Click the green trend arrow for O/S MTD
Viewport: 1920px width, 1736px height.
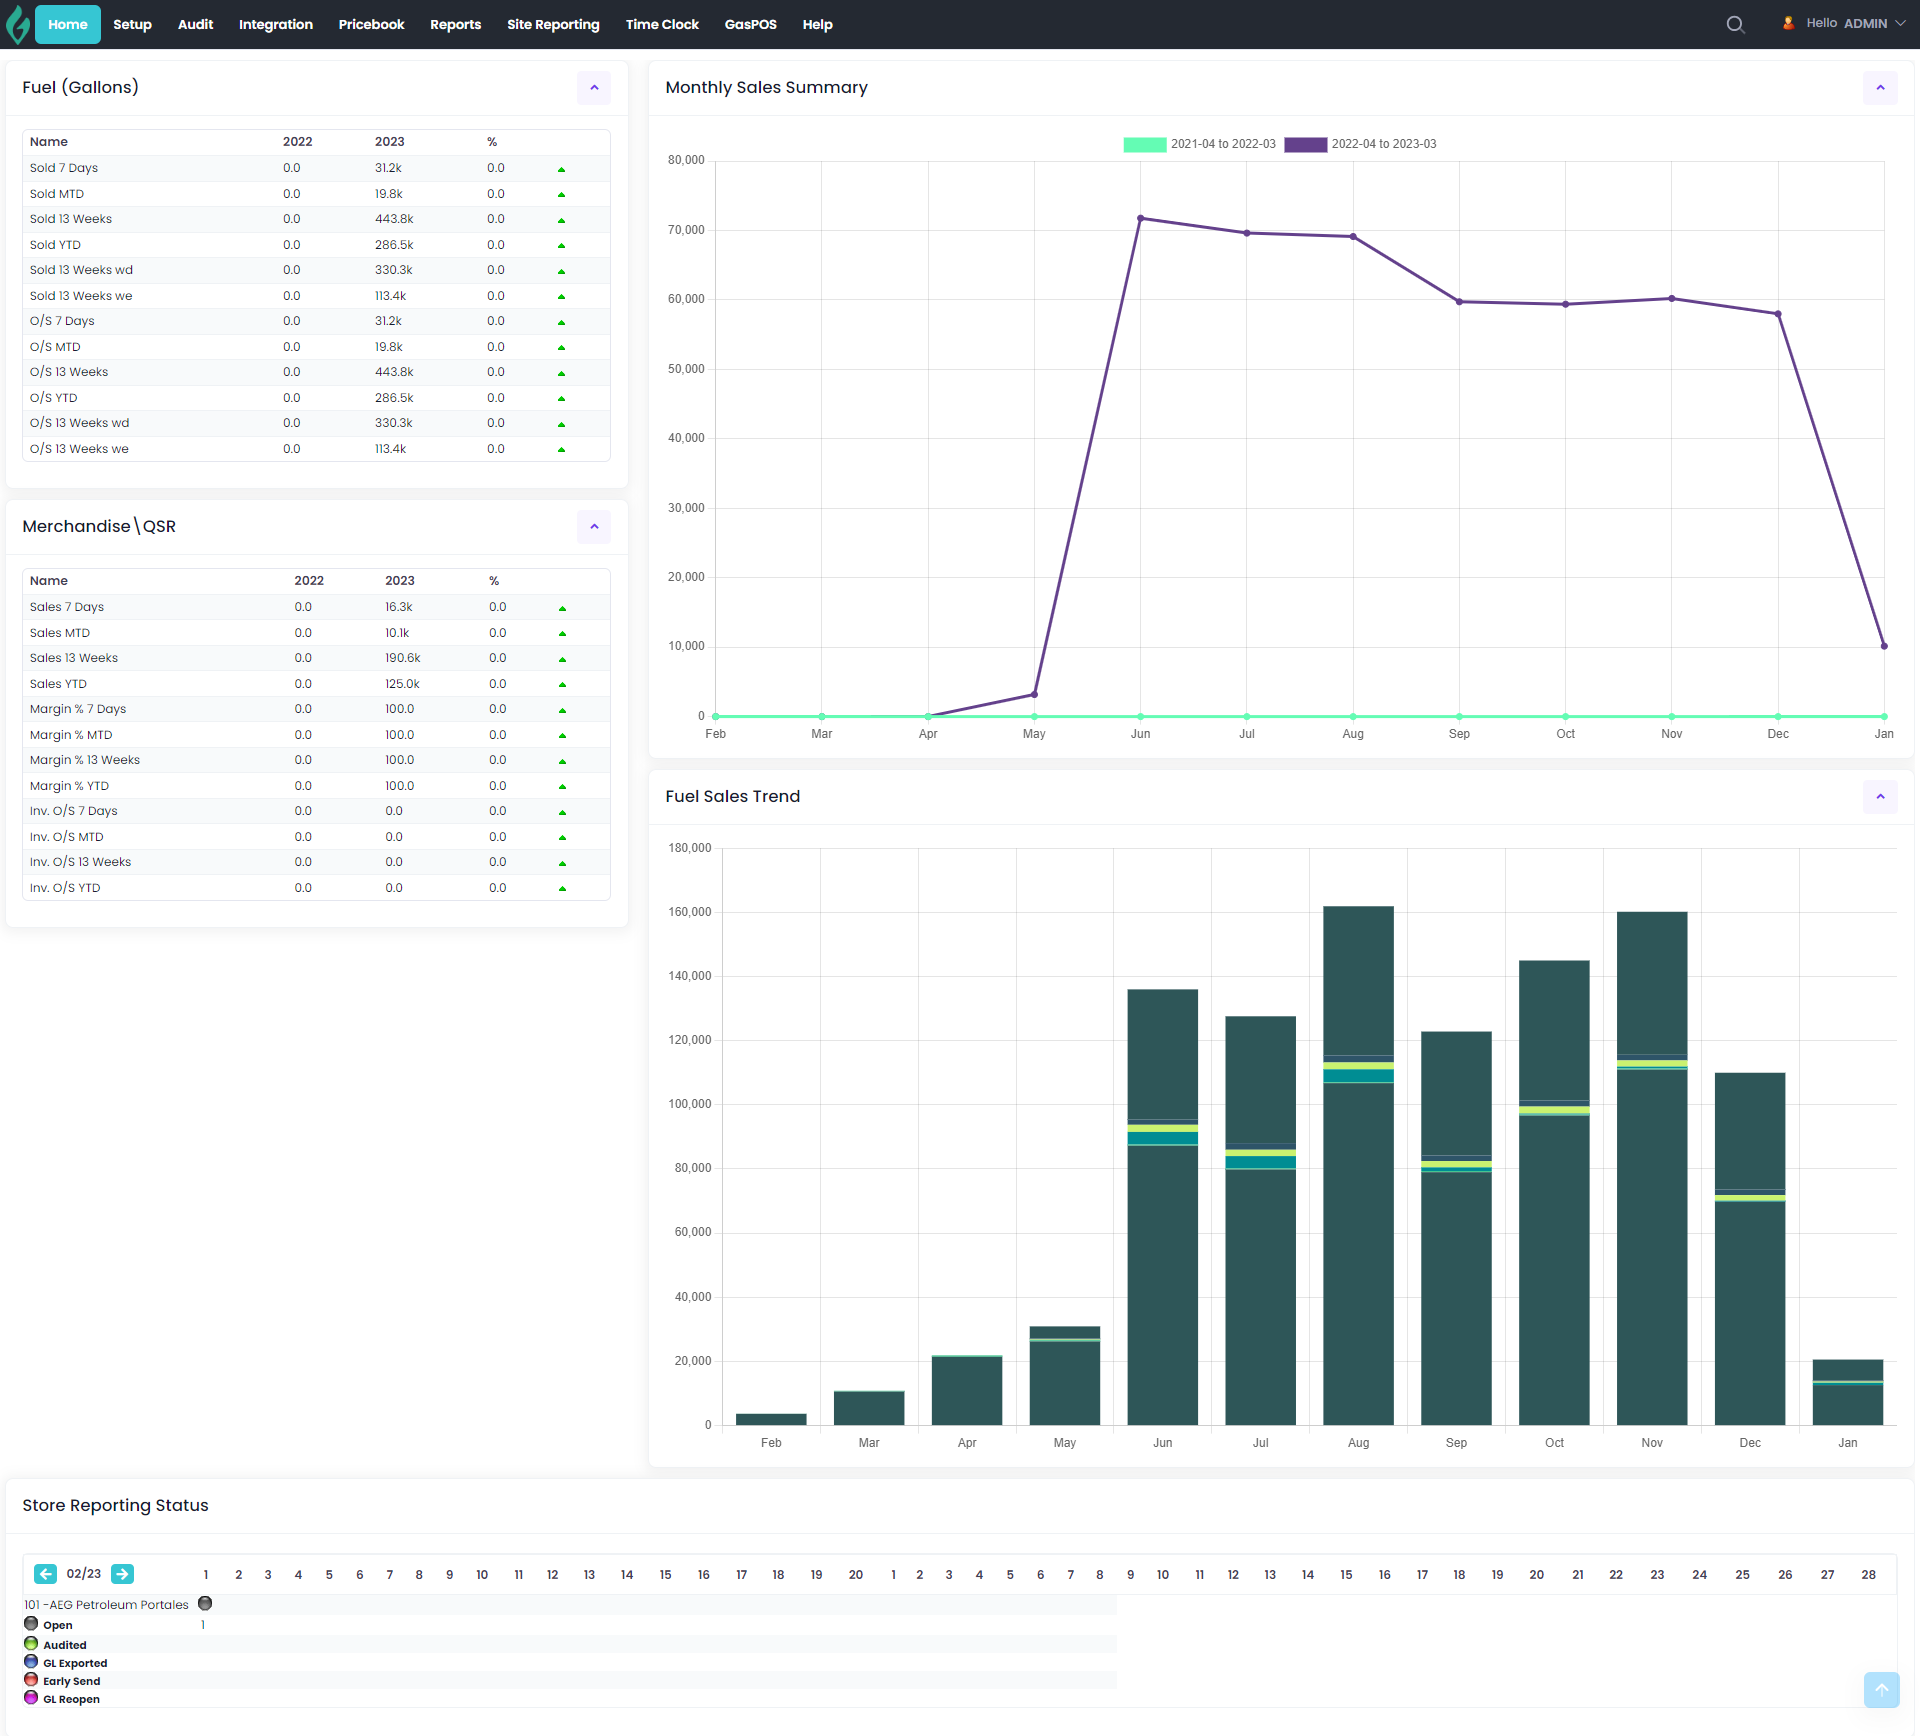[x=561, y=348]
